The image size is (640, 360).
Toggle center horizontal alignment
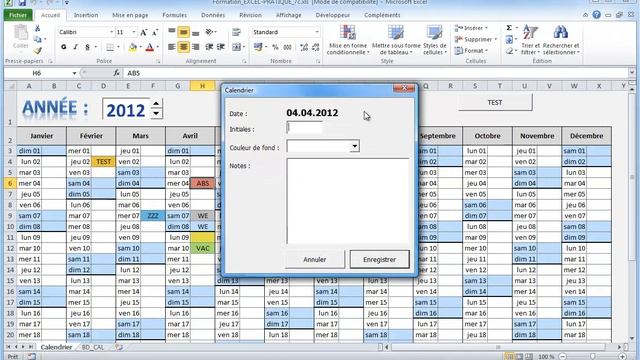pos(184,47)
